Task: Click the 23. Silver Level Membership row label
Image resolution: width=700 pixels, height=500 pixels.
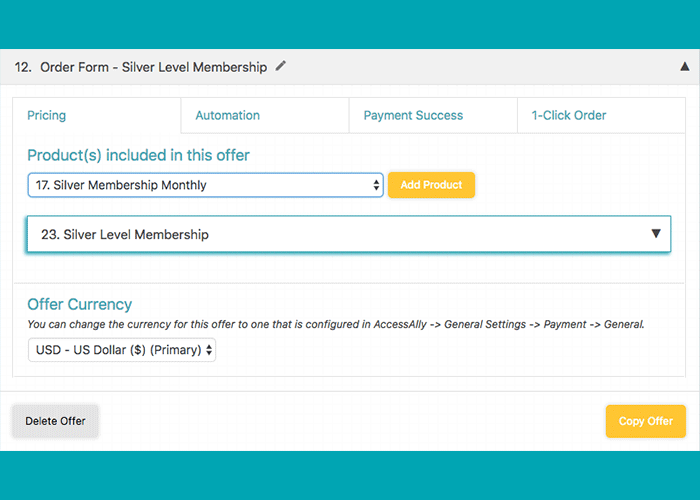Action: pos(125,234)
